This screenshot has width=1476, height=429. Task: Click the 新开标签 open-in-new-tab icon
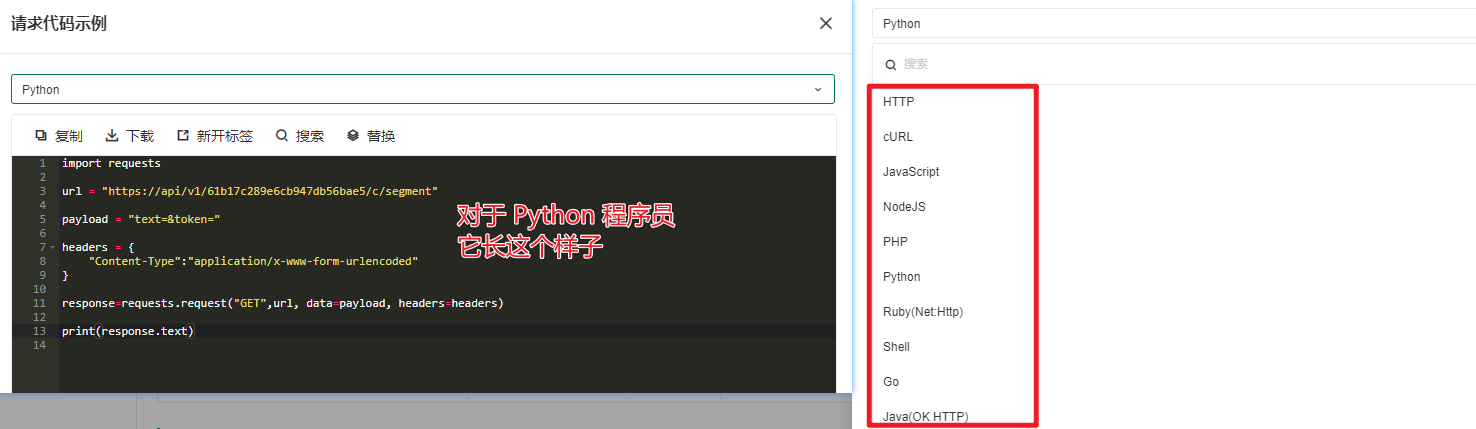click(x=183, y=136)
